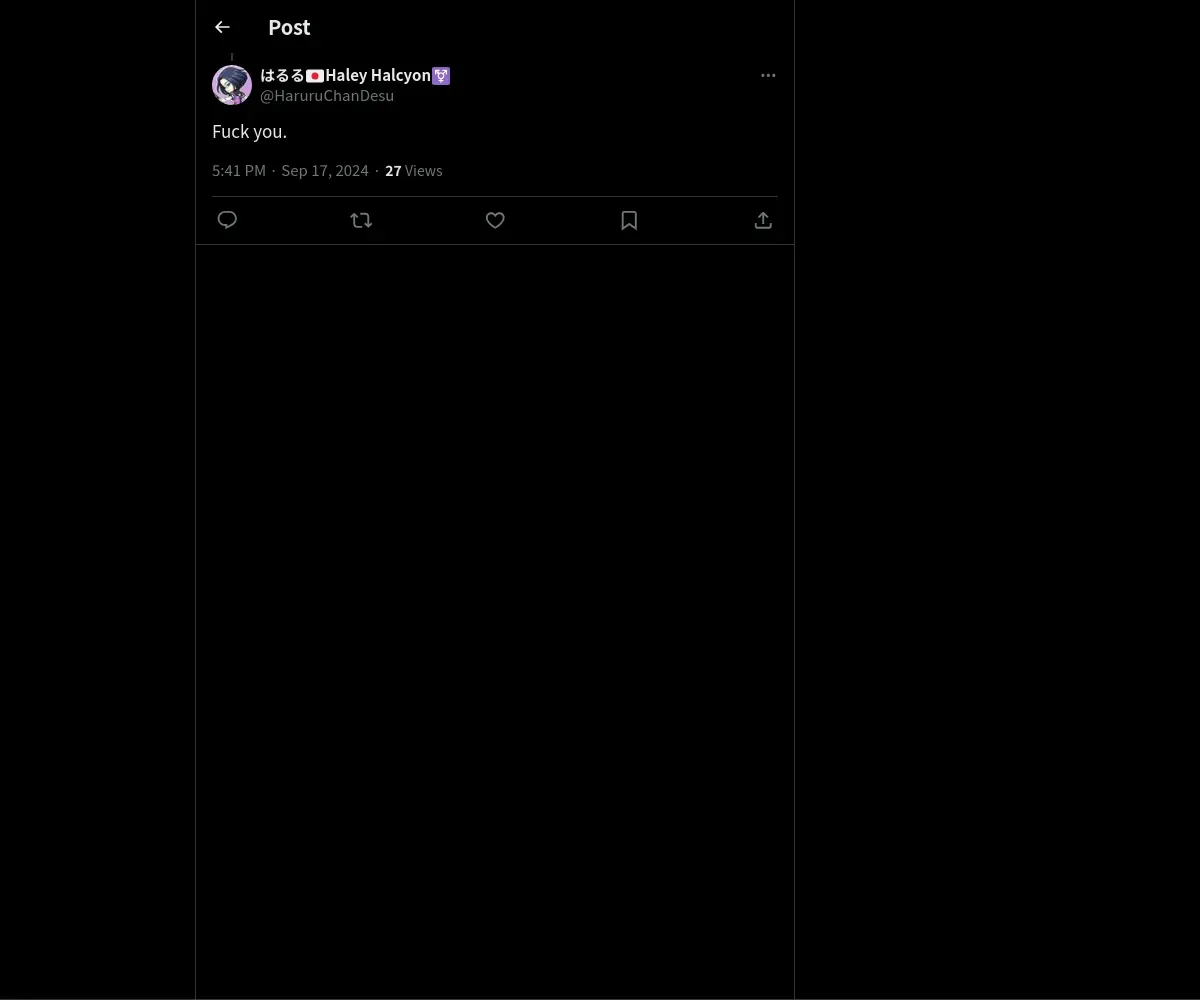Click the Japanese name text はるる
The image size is (1200, 1000).
[282, 76]
